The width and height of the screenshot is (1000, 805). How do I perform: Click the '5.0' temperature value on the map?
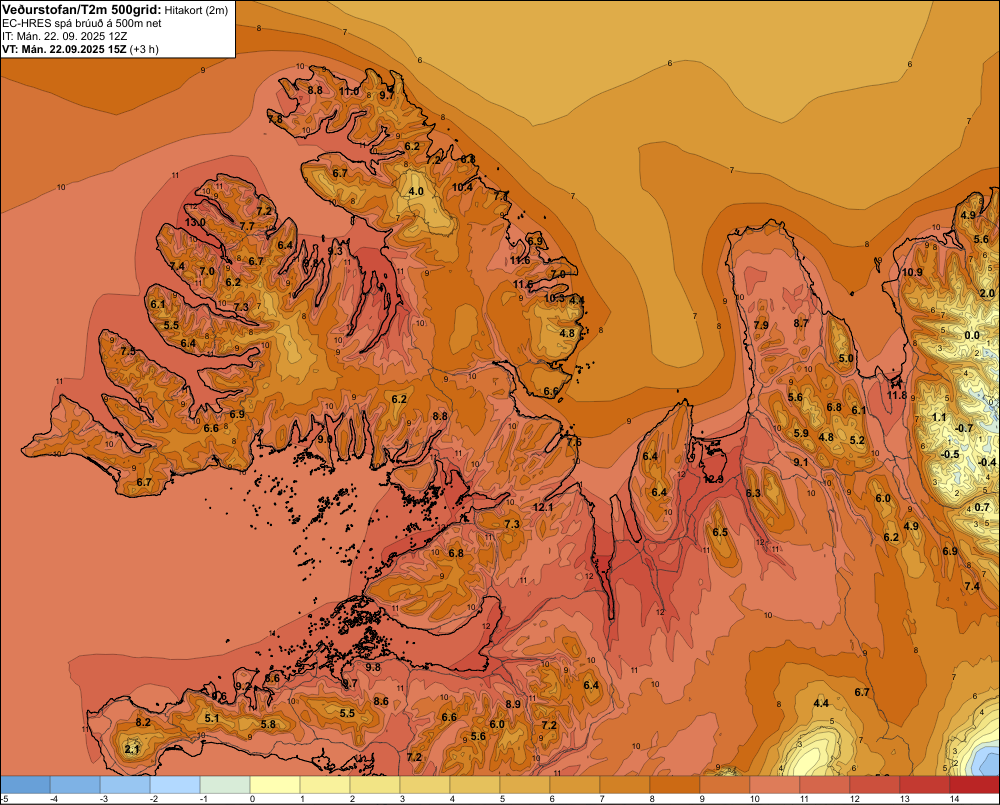coord(846,358)
